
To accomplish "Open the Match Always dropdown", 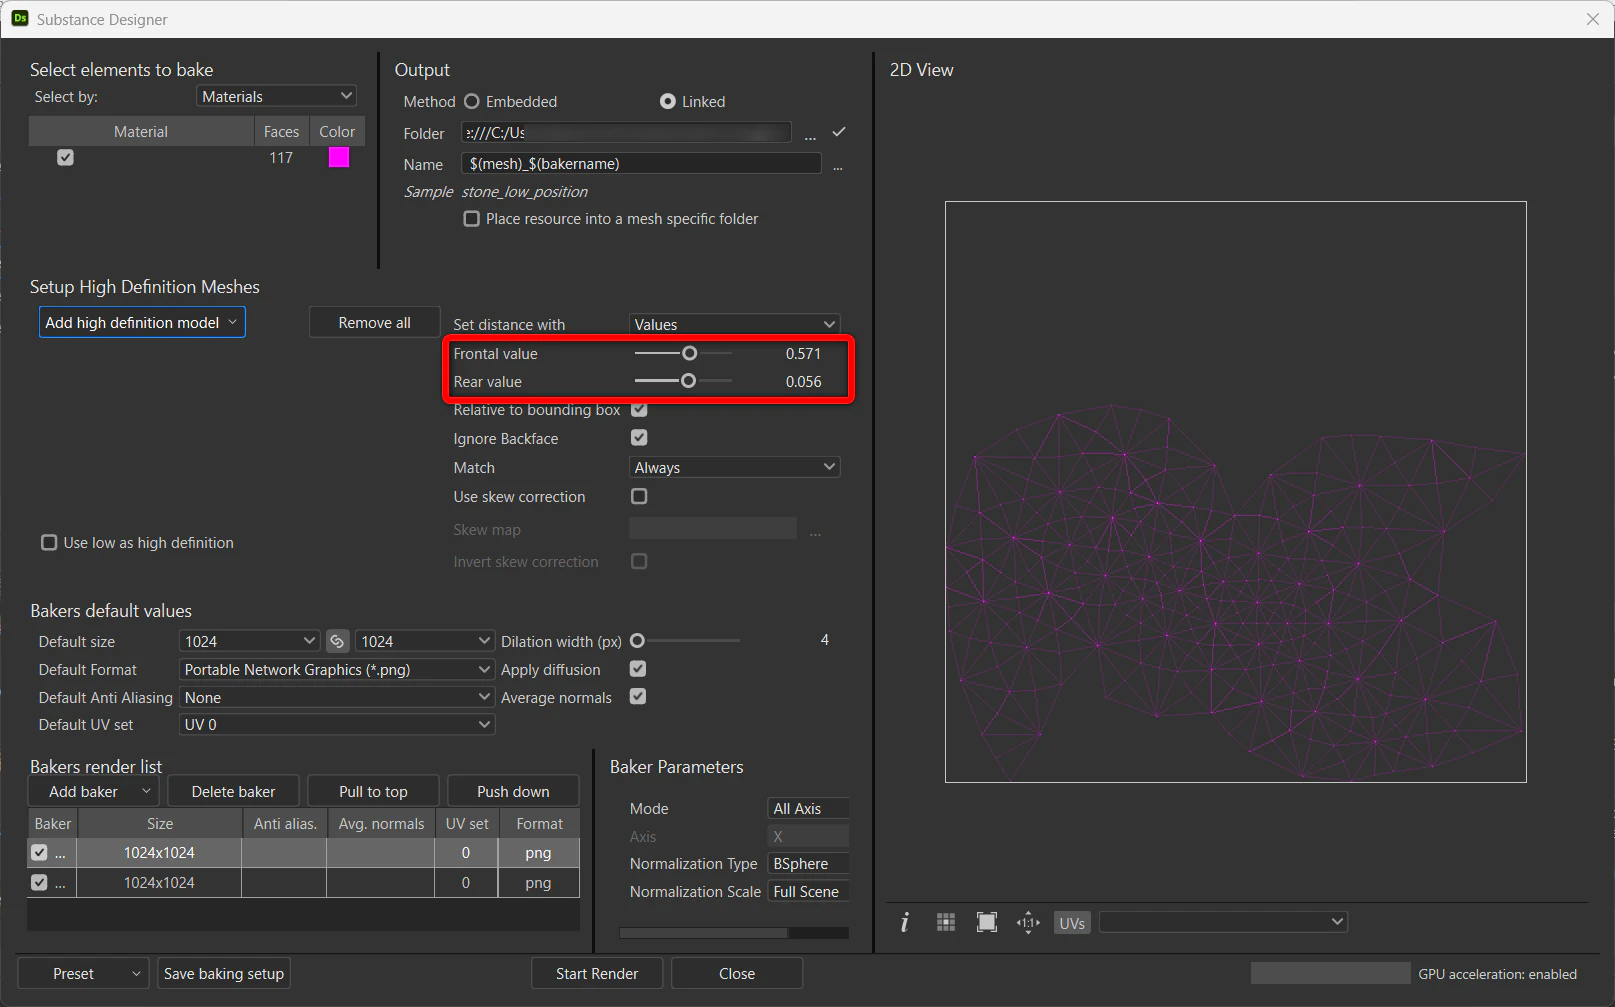I will point(735,468).
